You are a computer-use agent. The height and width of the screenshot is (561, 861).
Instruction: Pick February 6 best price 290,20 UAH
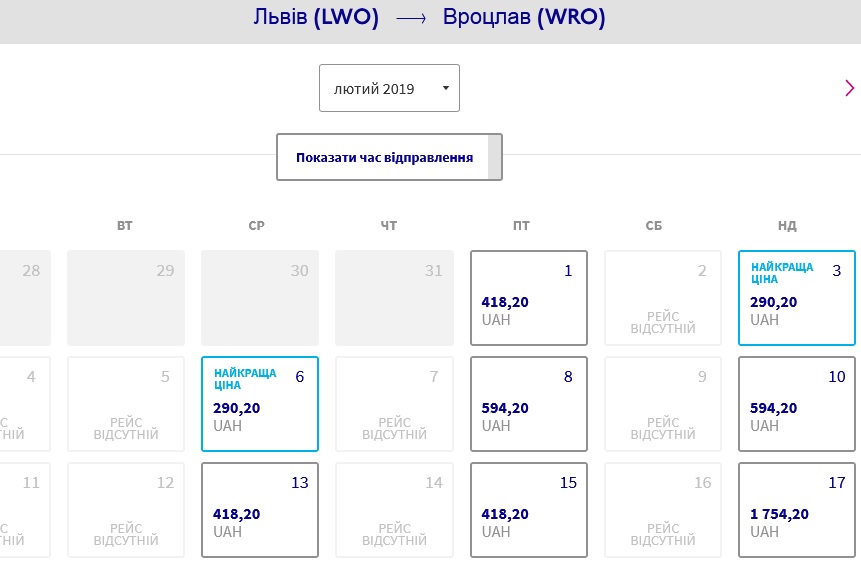pyautogui.click(x=260, y=404)
